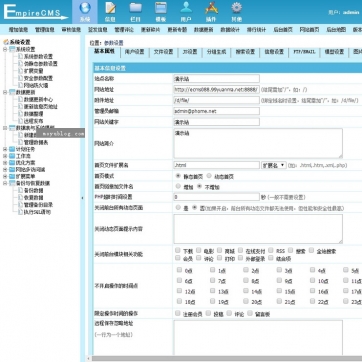Open 数据更新中心 in the sidebar tree
362x362 pixels.
(x=38, y=99)
